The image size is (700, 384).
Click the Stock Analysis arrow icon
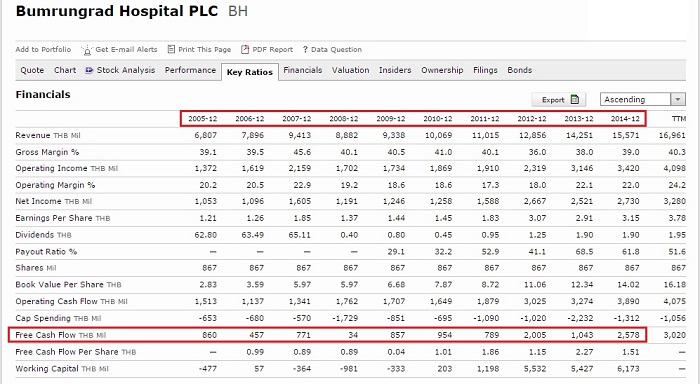click(x=89, y=70)
